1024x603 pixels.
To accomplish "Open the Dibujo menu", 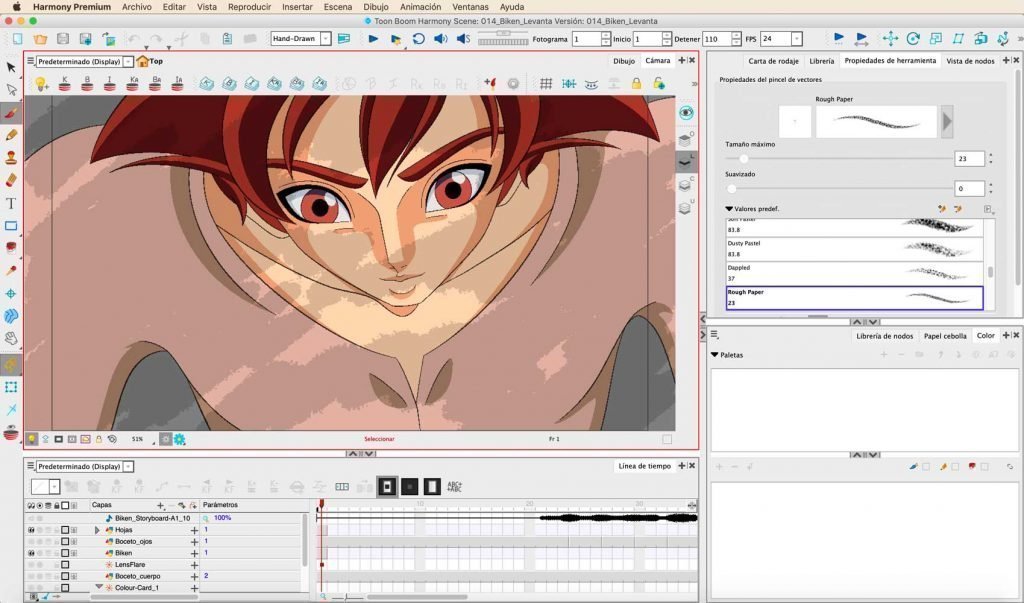I will tap(376, 7).
